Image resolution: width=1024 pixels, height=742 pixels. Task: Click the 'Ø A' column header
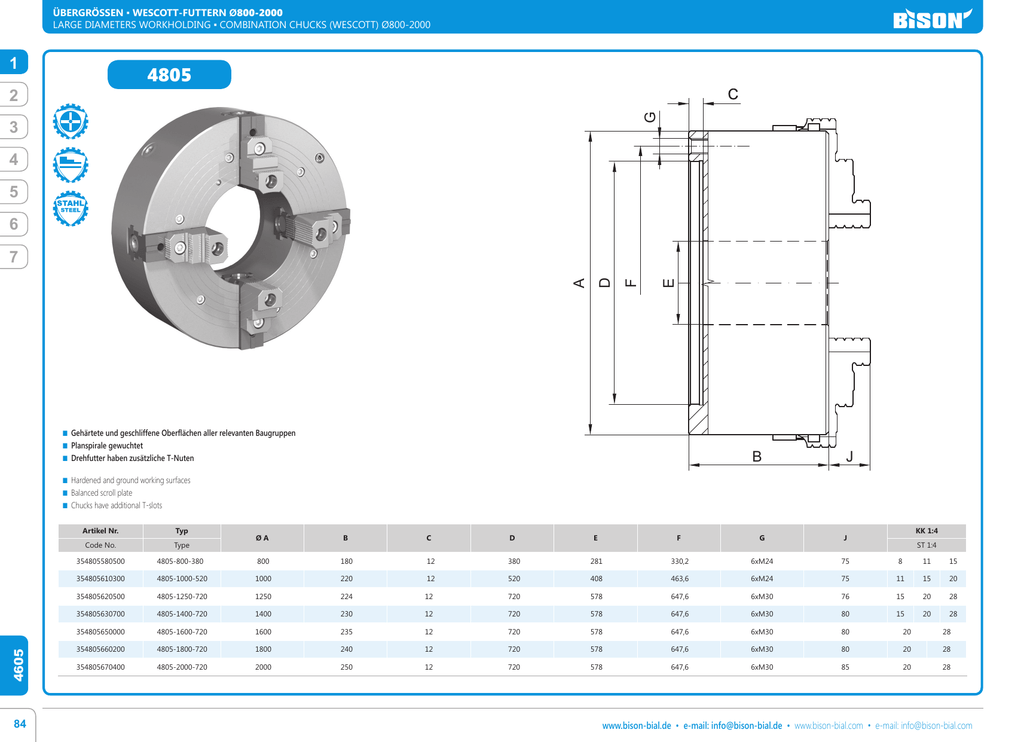point(263,539)
